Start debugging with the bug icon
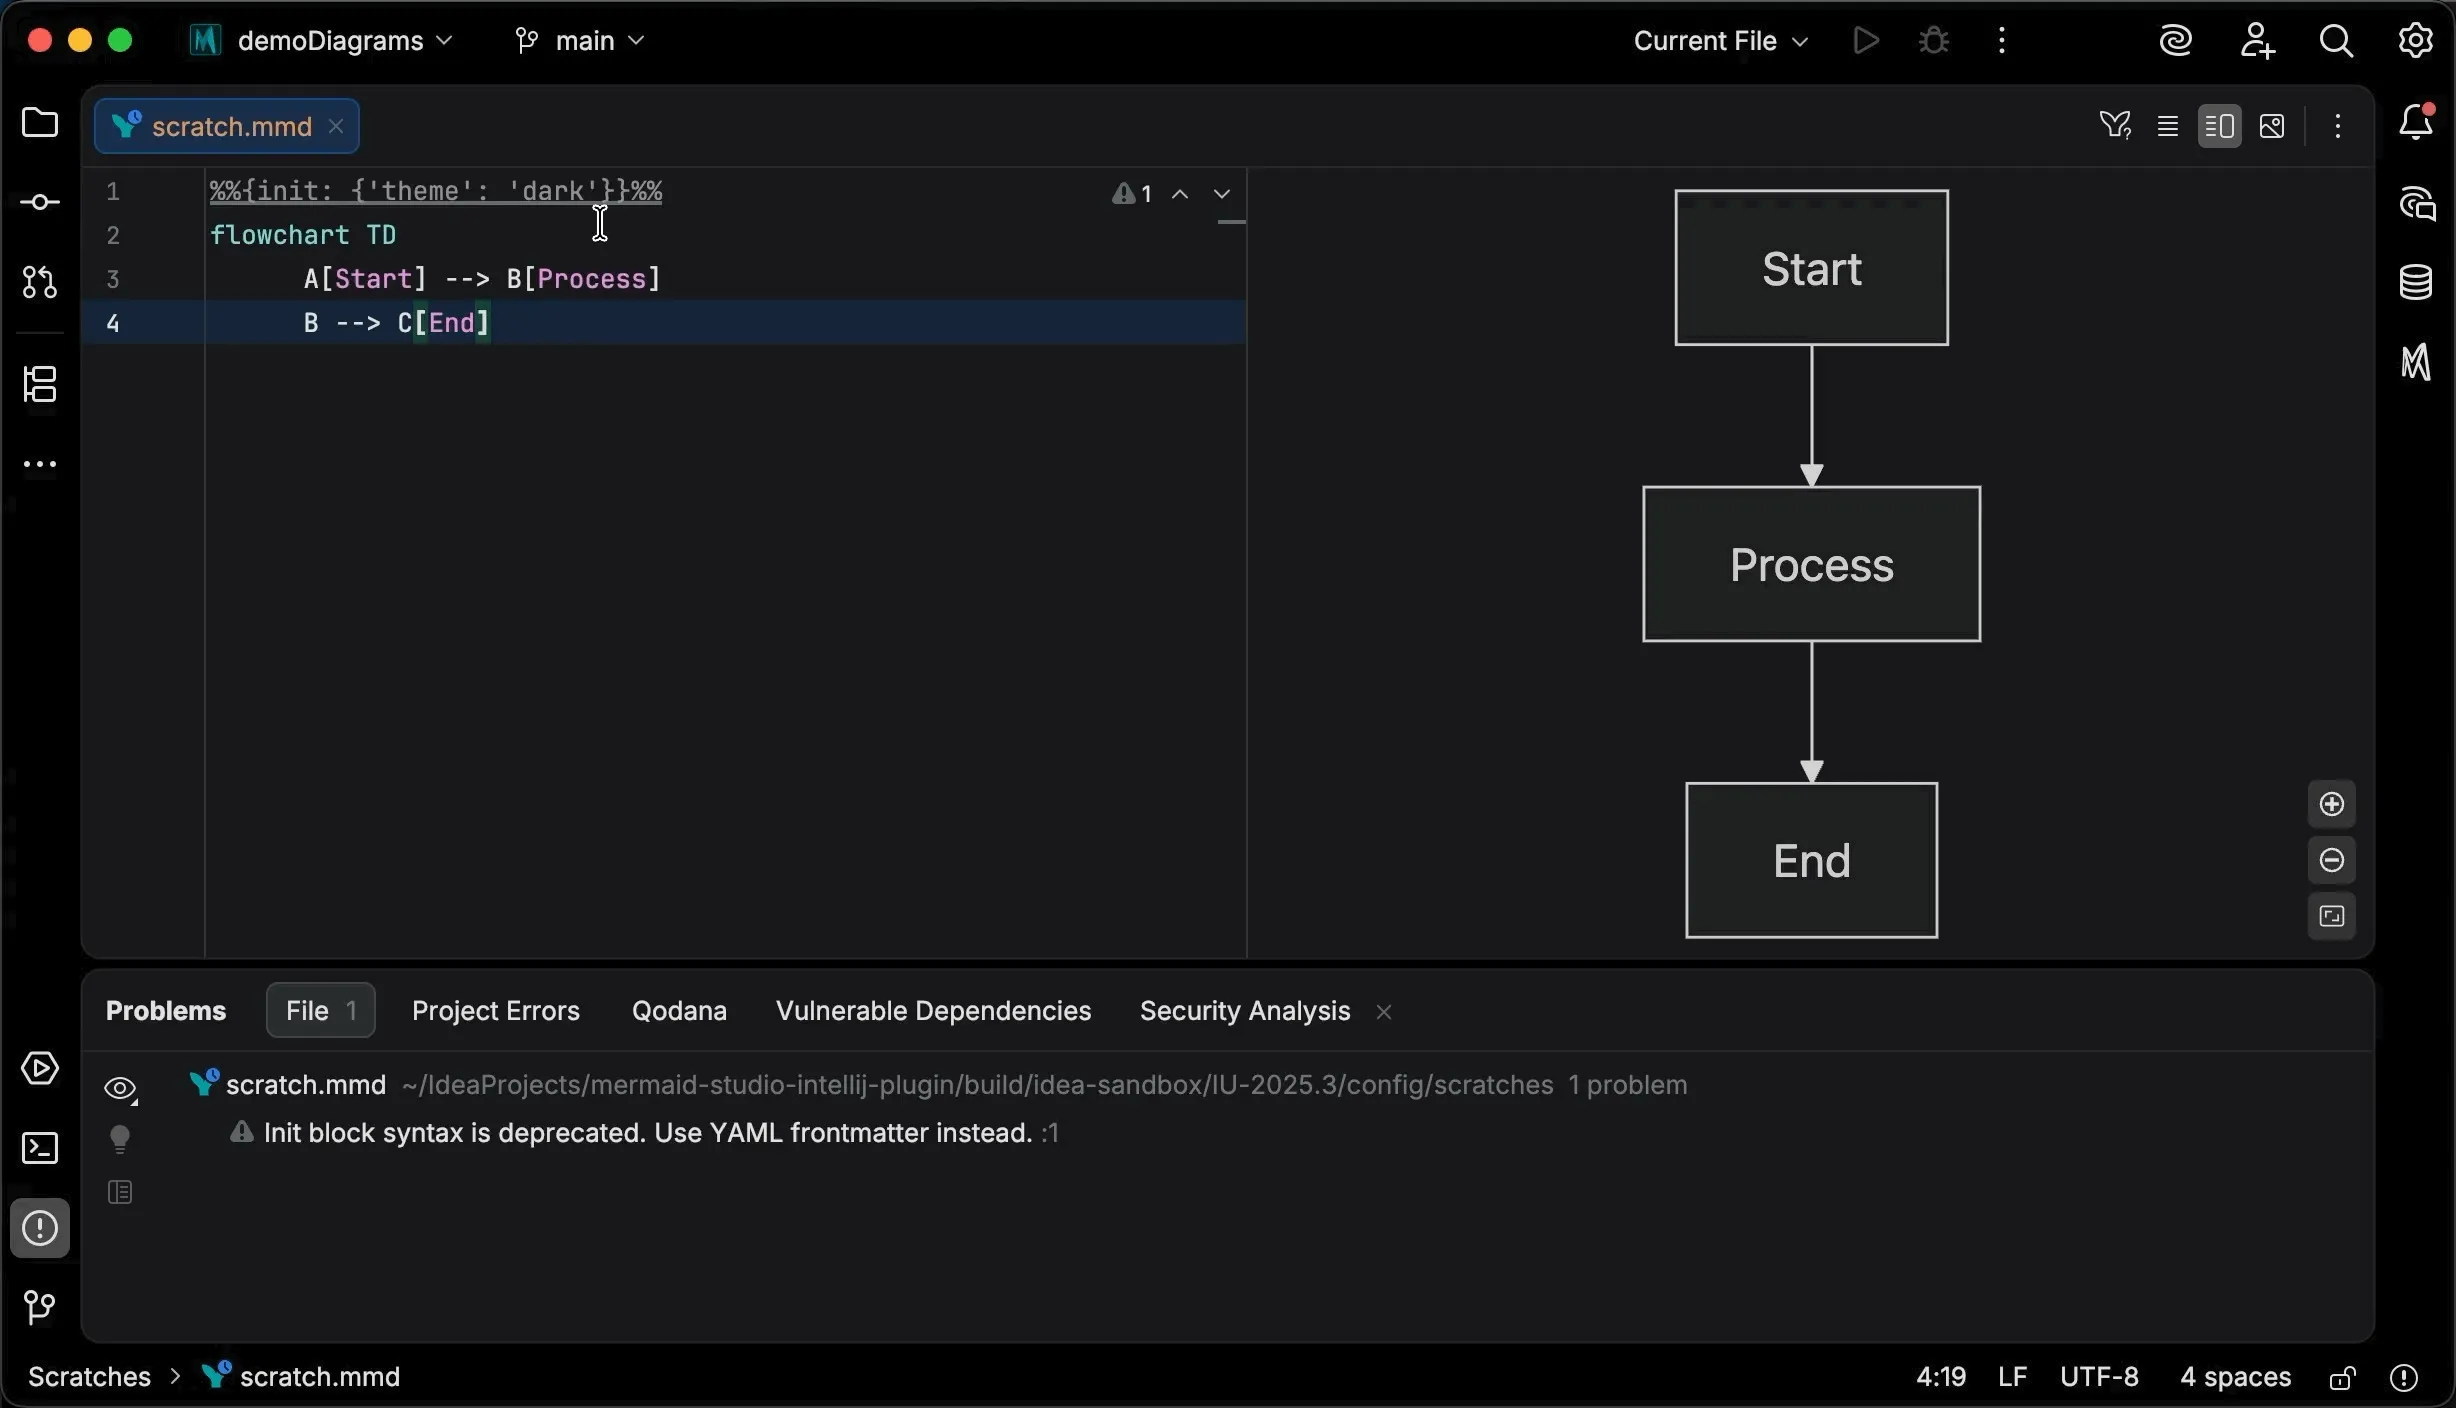 [1932, 40]
